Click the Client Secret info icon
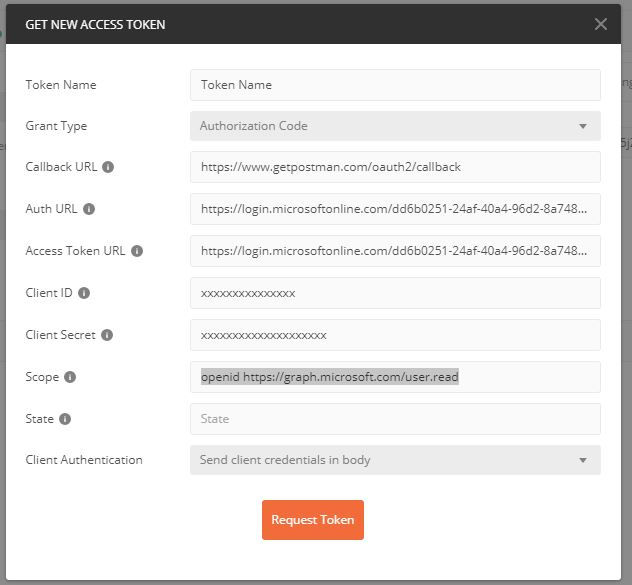Viewport: 632px width, 585px height. [x=107, y=335]
